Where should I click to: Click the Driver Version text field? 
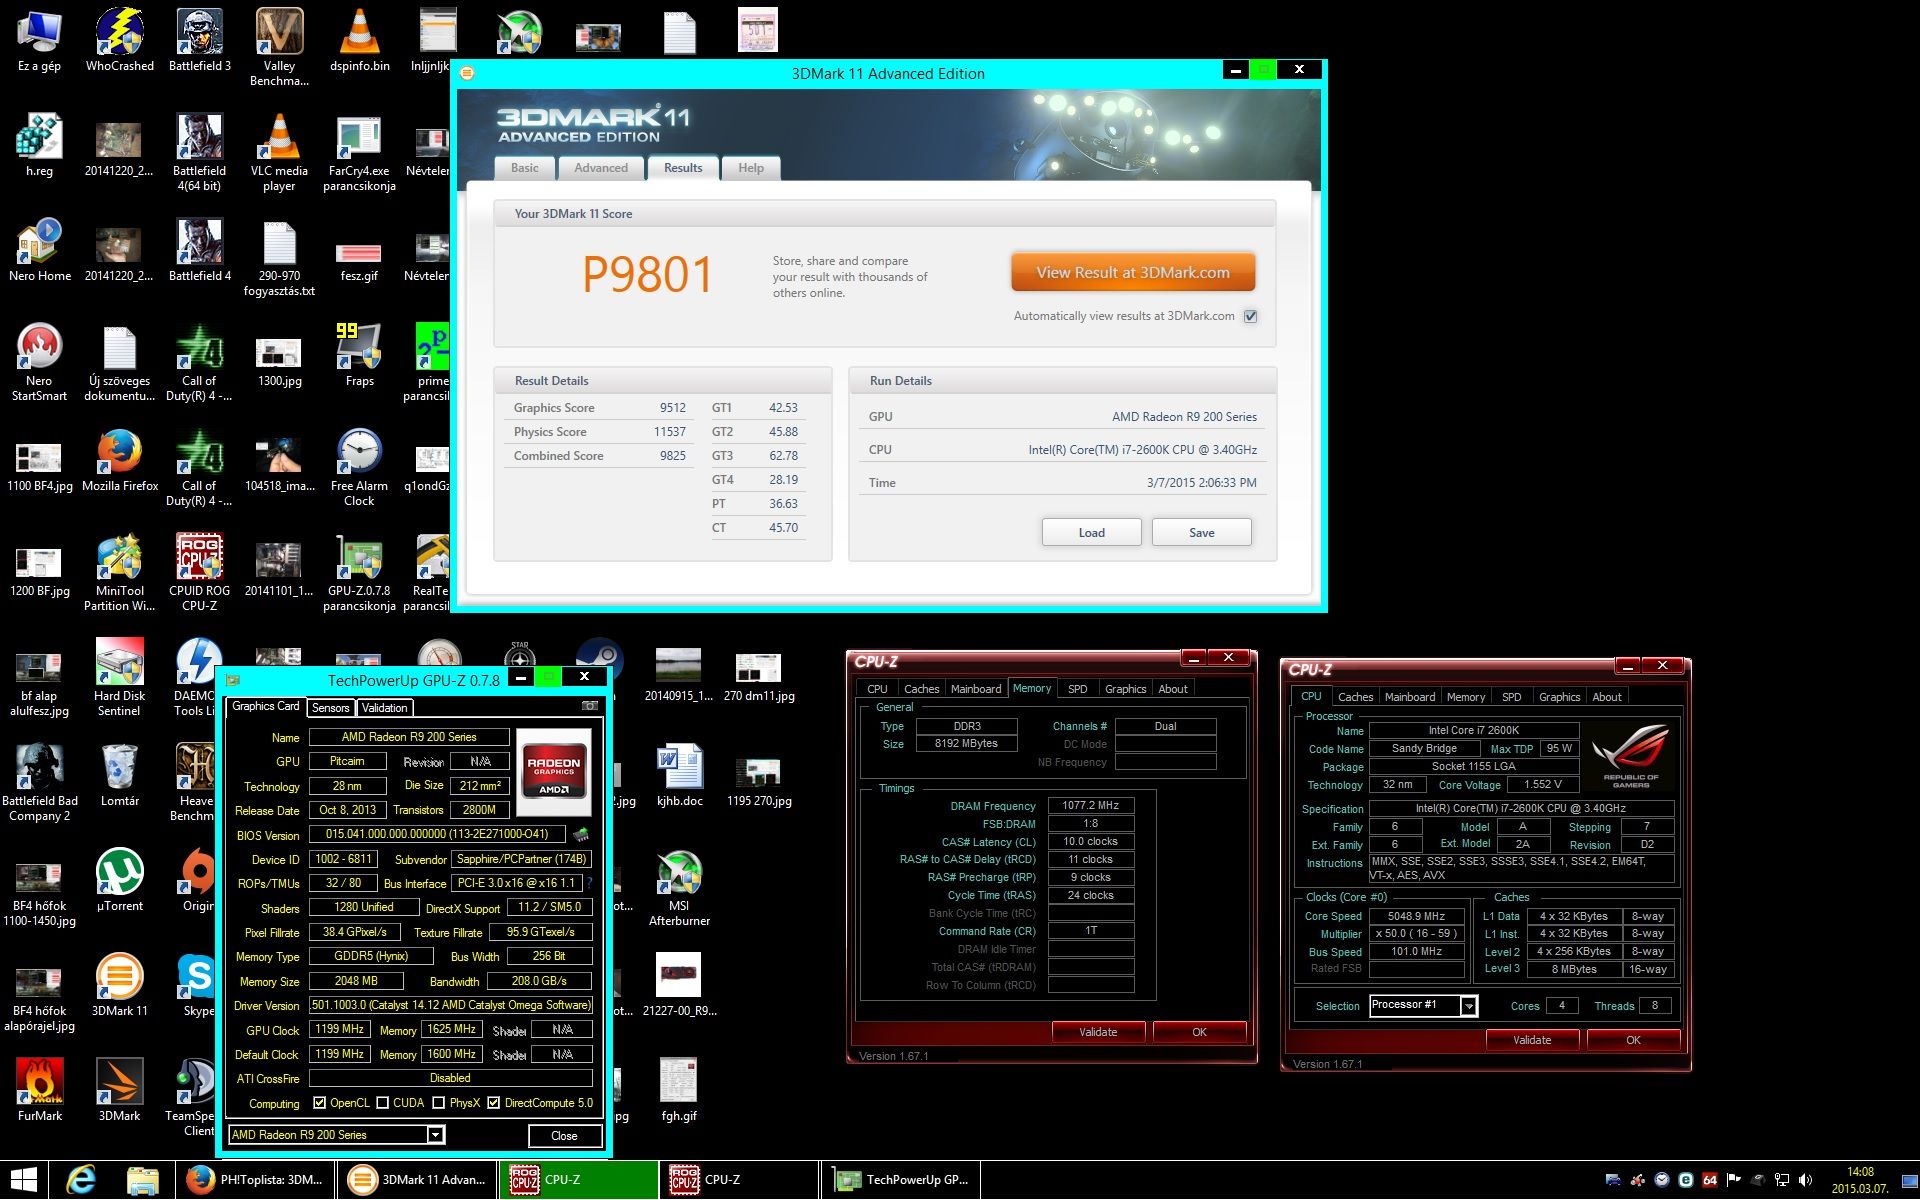[x=450, y=1005]
